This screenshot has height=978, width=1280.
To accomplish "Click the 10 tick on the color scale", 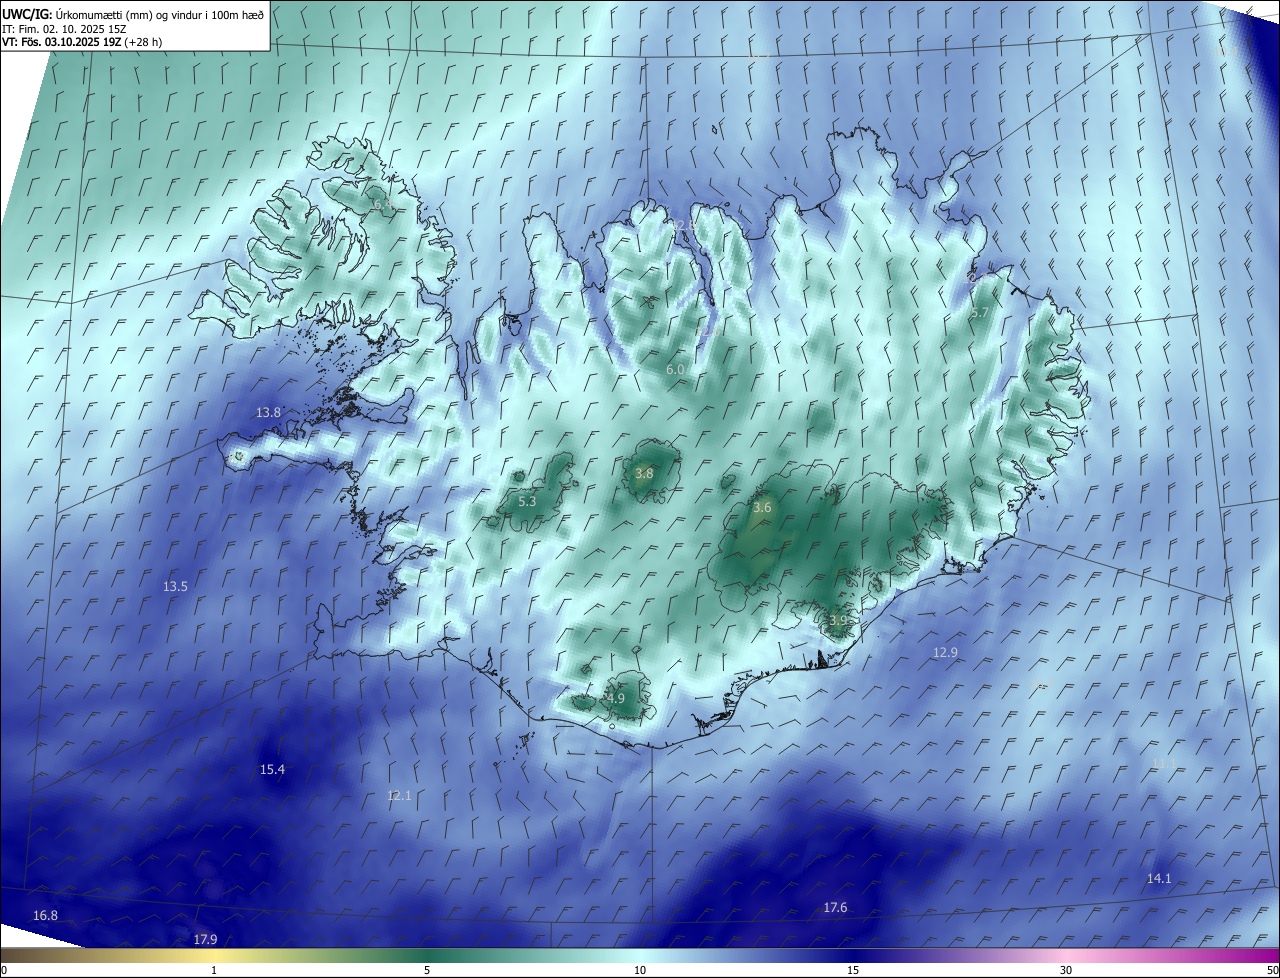I will [640, 970].
